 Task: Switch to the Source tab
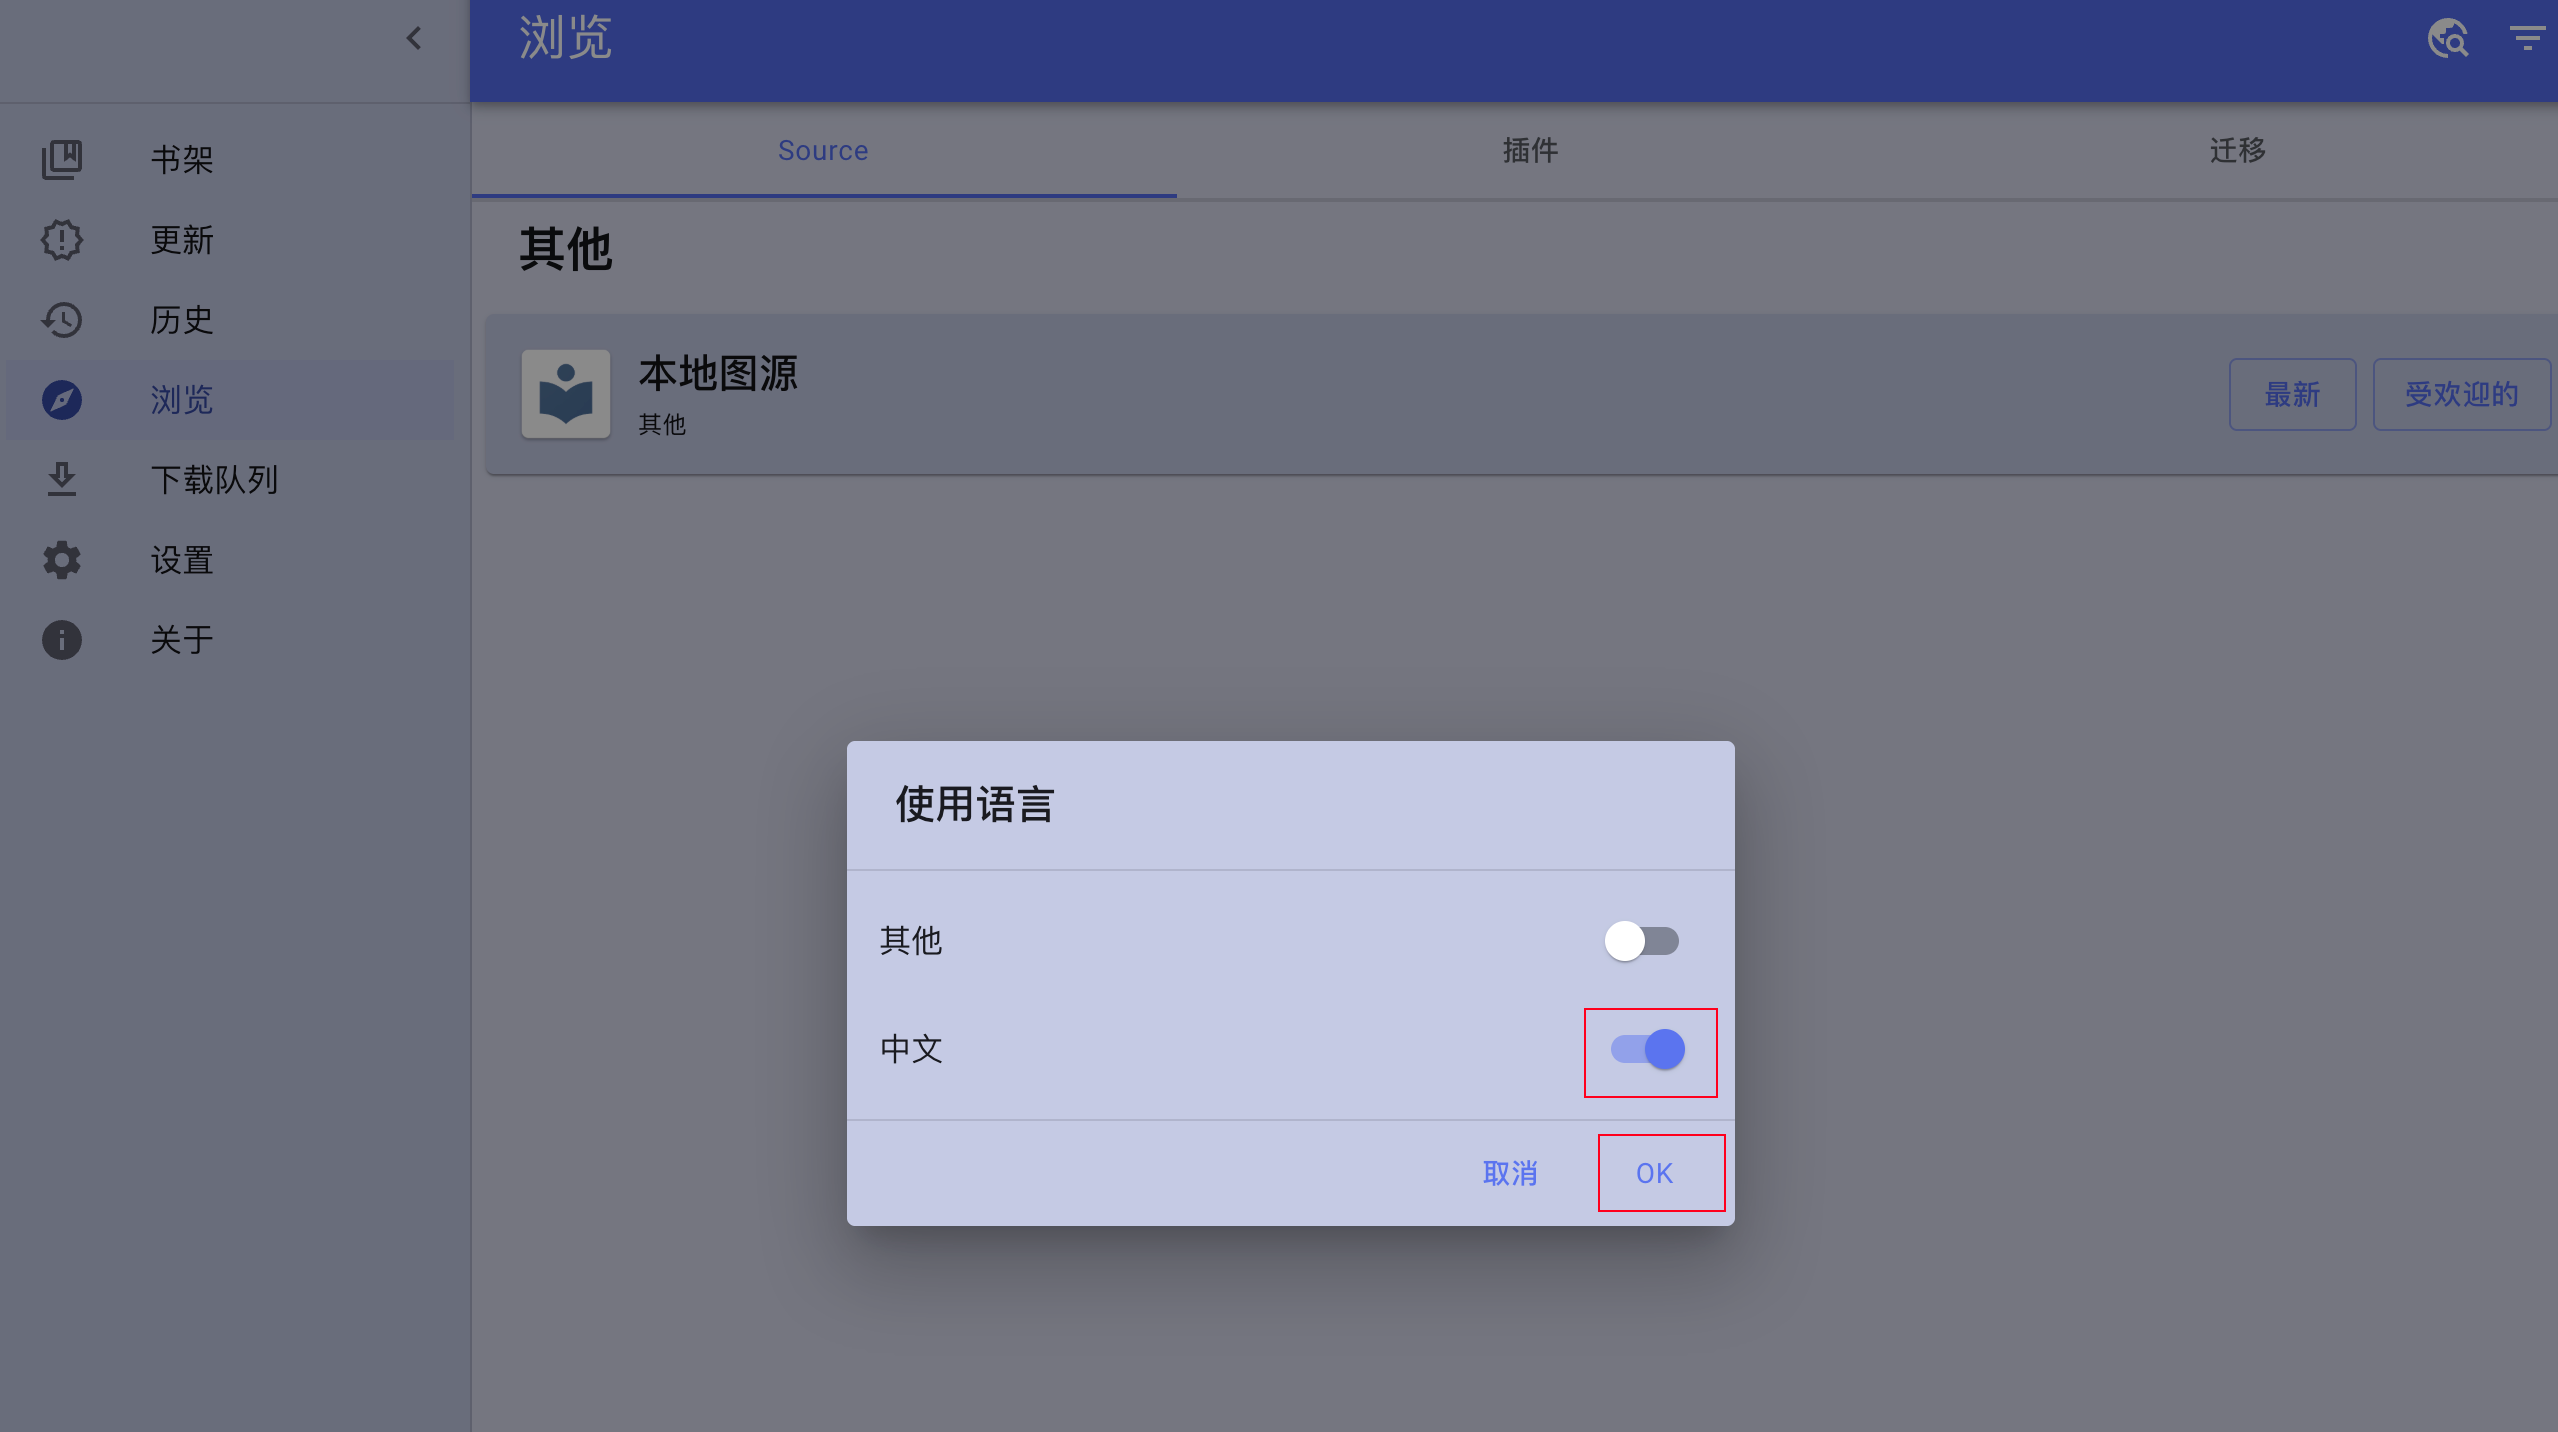pyautogui.click(x=822, y=150)
